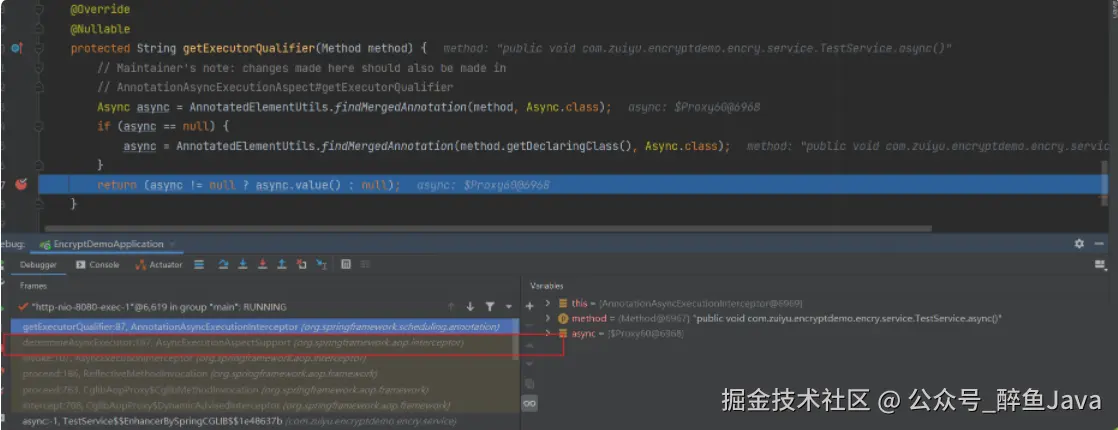
Task: Click the @Nullable annotation in editor
Action: 100,29
